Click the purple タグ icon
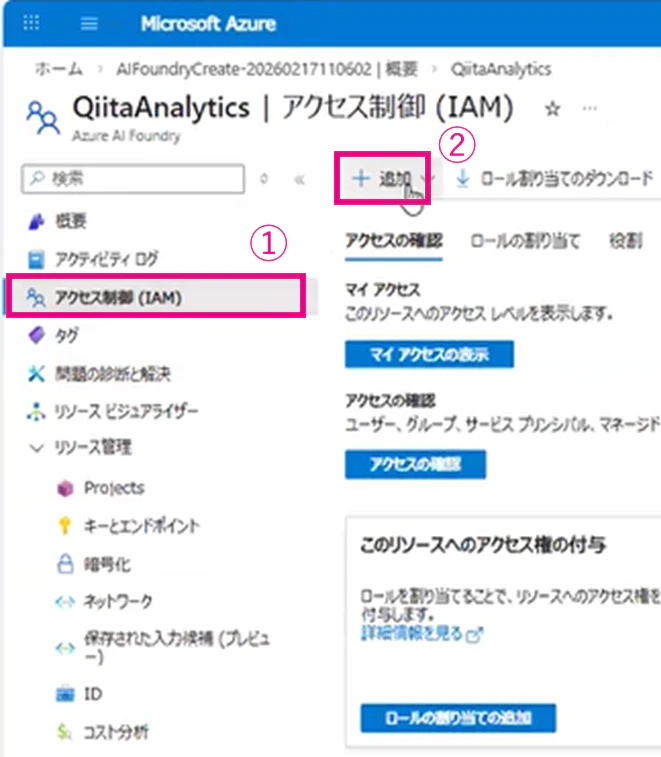The width and height of the screenshot is (661, 757). 36,335
